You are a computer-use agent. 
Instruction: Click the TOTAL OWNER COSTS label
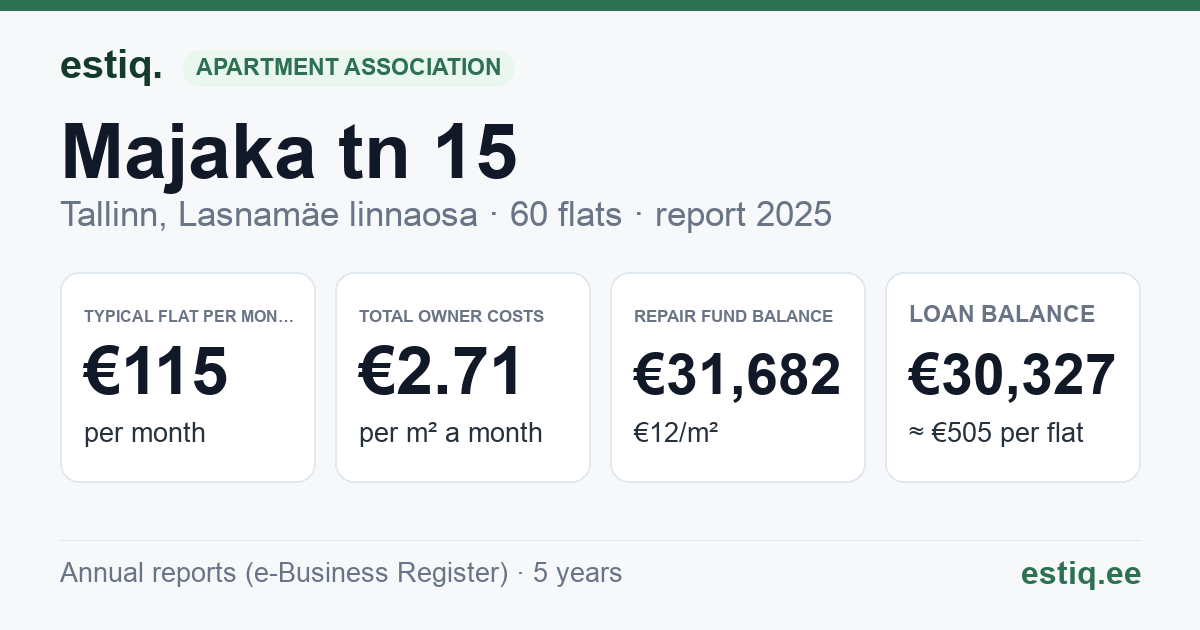[x=451, y=316]
